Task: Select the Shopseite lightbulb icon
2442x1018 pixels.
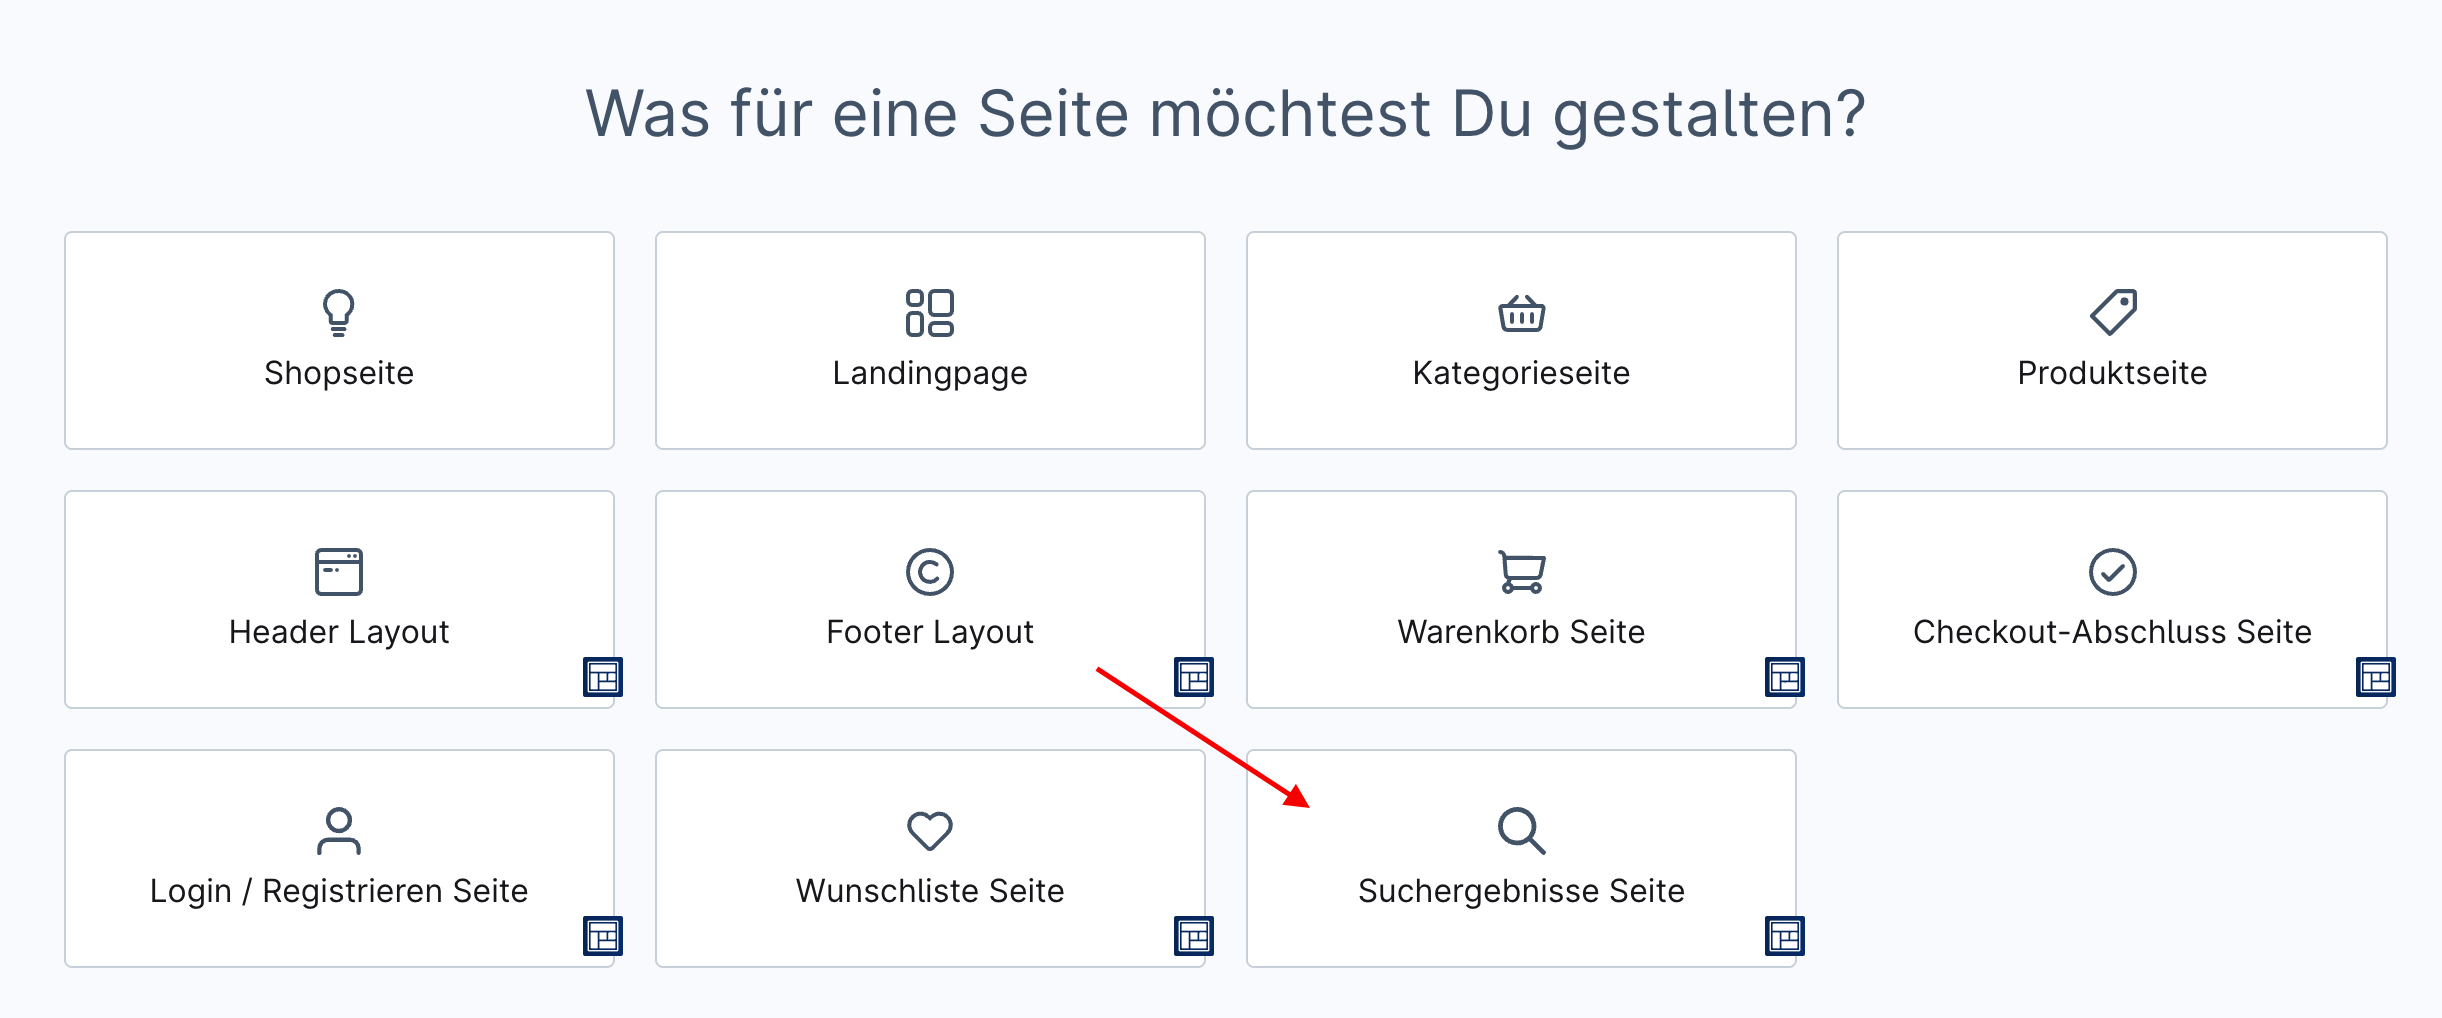Action: pyautogui.click(x=339, y=312)
